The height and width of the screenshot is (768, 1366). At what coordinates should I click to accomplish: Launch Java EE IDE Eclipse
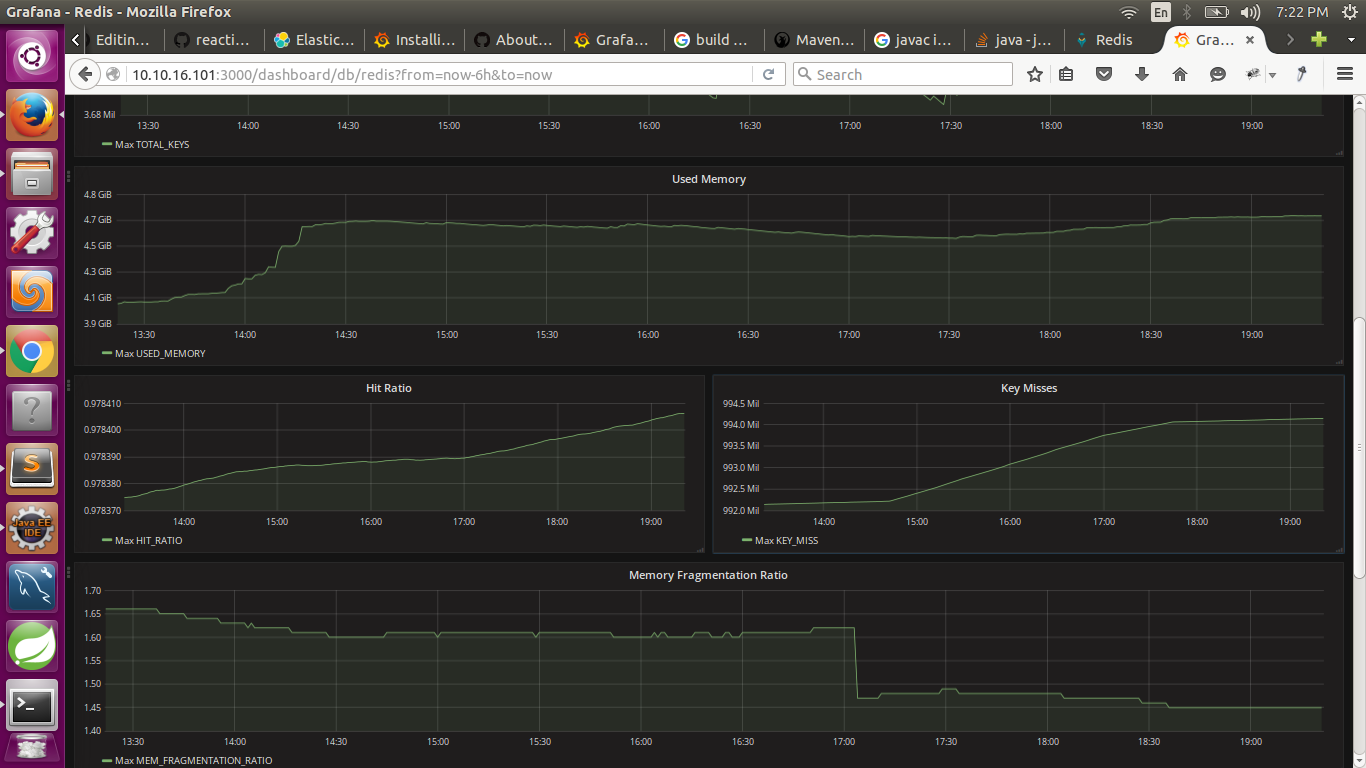pos(33,528)
